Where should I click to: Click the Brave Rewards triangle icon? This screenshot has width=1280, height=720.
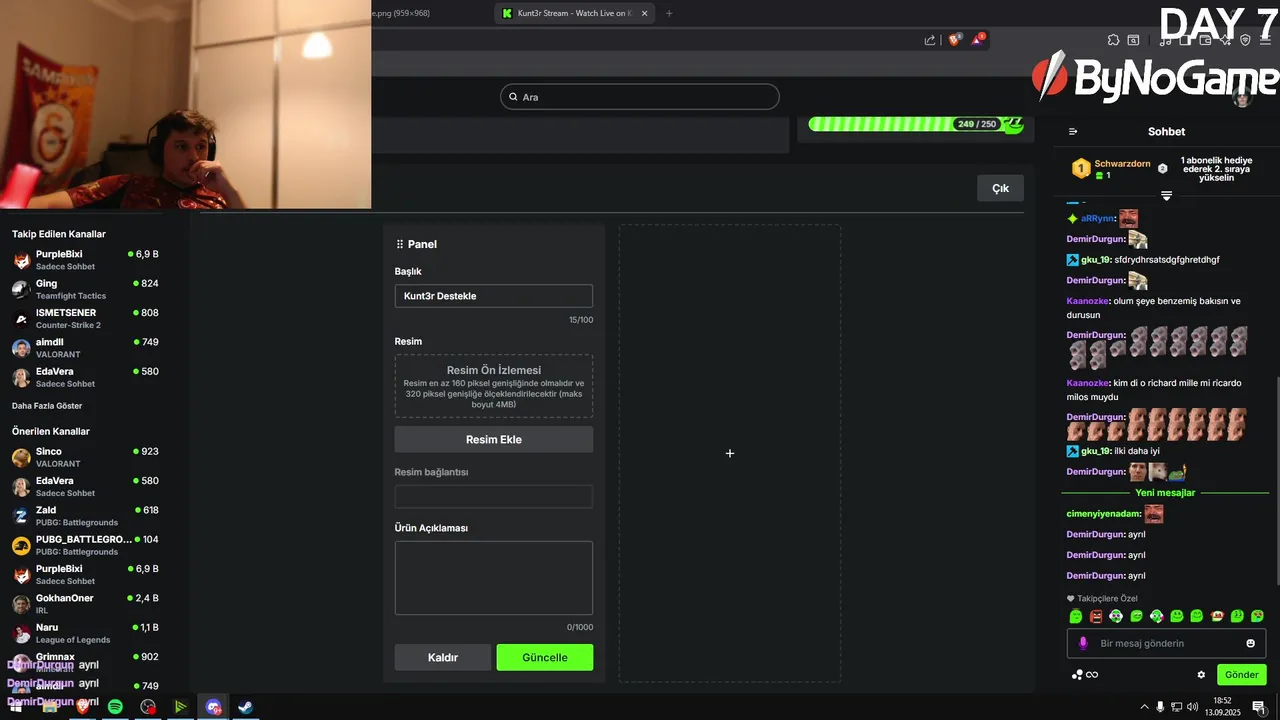[978, 40]
